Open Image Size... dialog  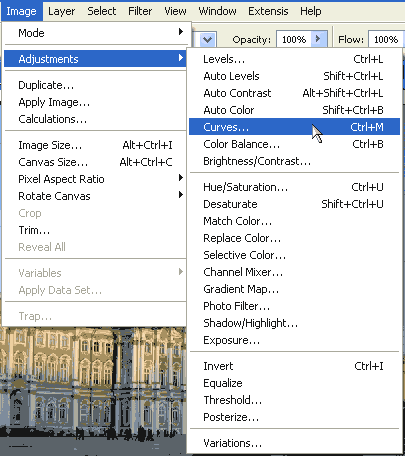pos(95,145)
